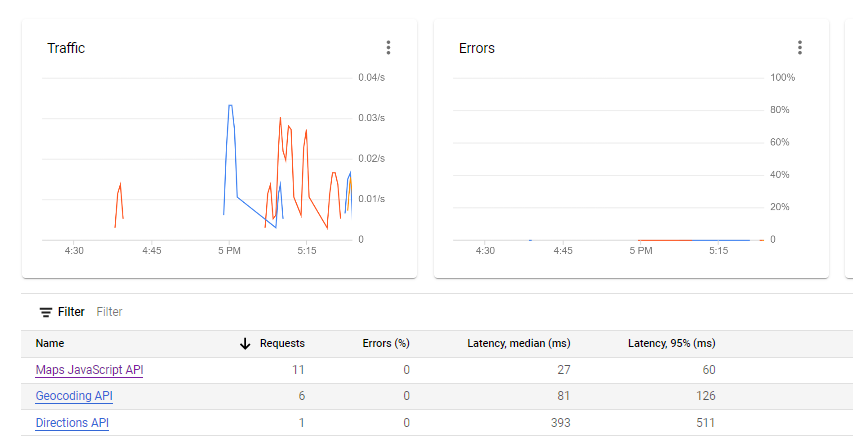Open the Maps JavaScript API link
This screenshot has height=438, width=853.
pyautogui.click(x=89, y=370)
